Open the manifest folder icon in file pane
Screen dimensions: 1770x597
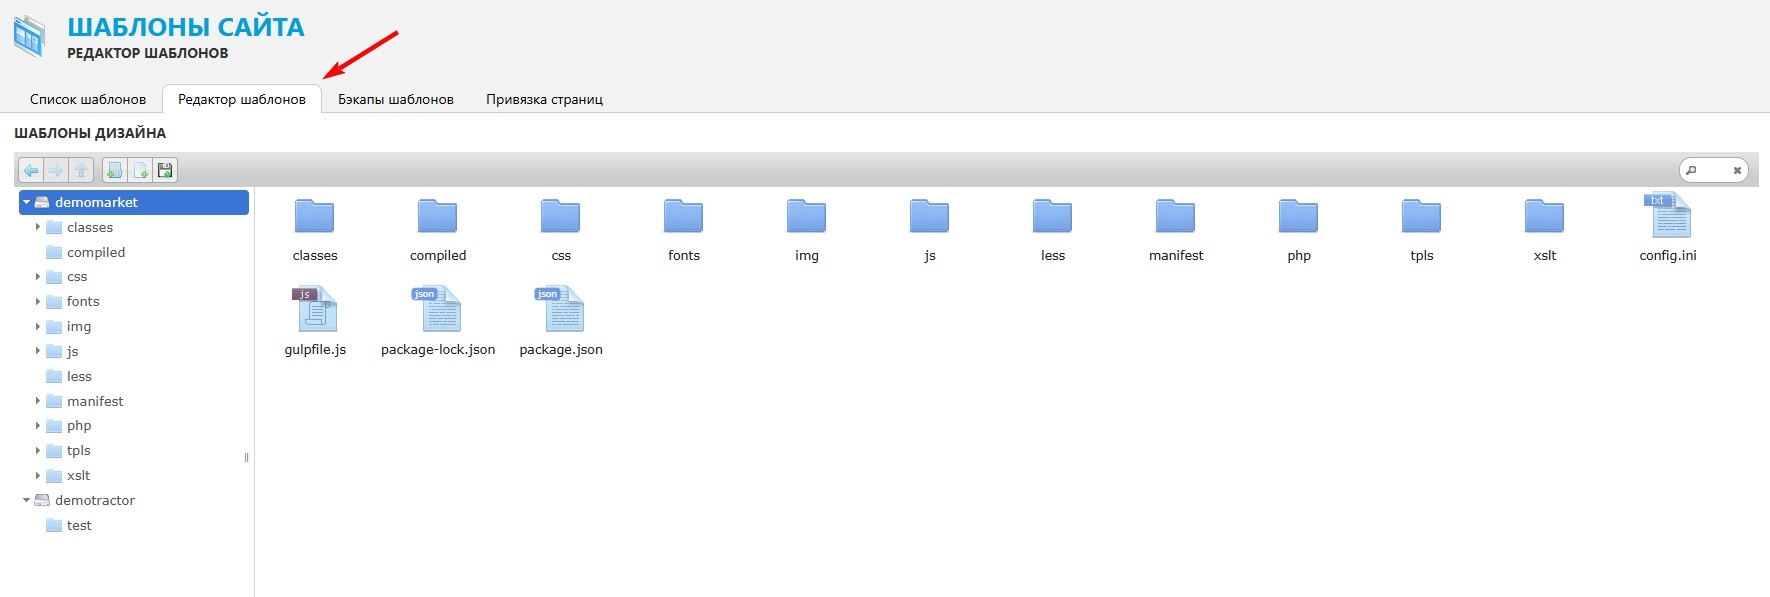click(1175, 216)
